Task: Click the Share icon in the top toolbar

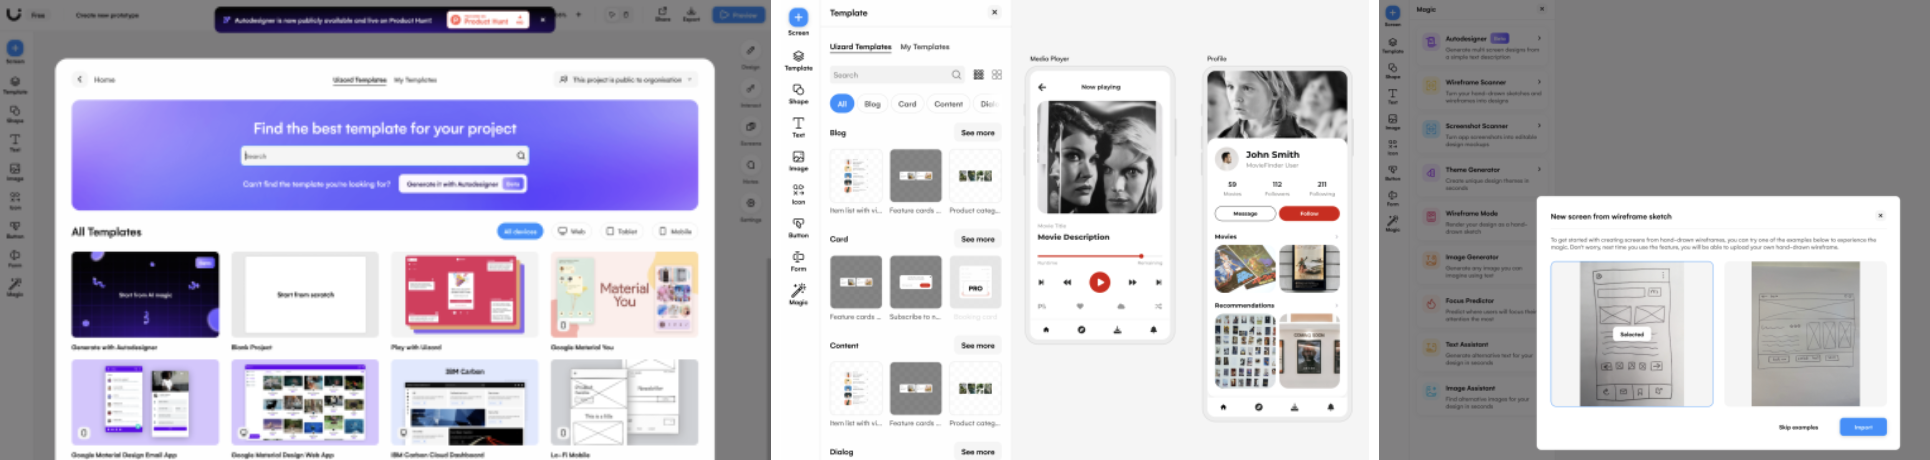Action: click(x=663, y=14)
